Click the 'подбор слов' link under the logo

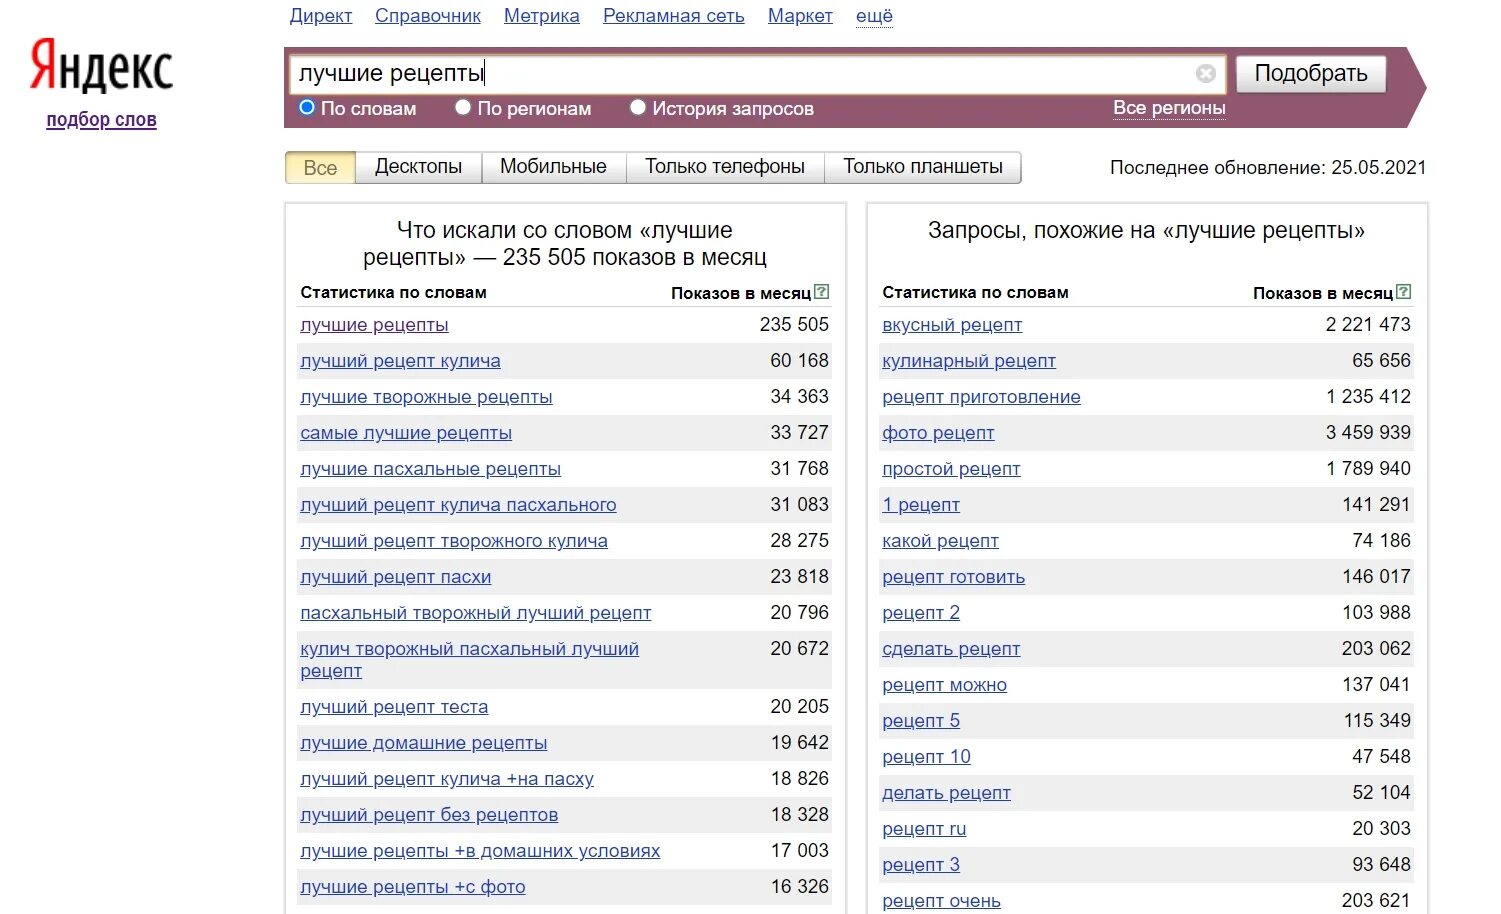[101, 120]
